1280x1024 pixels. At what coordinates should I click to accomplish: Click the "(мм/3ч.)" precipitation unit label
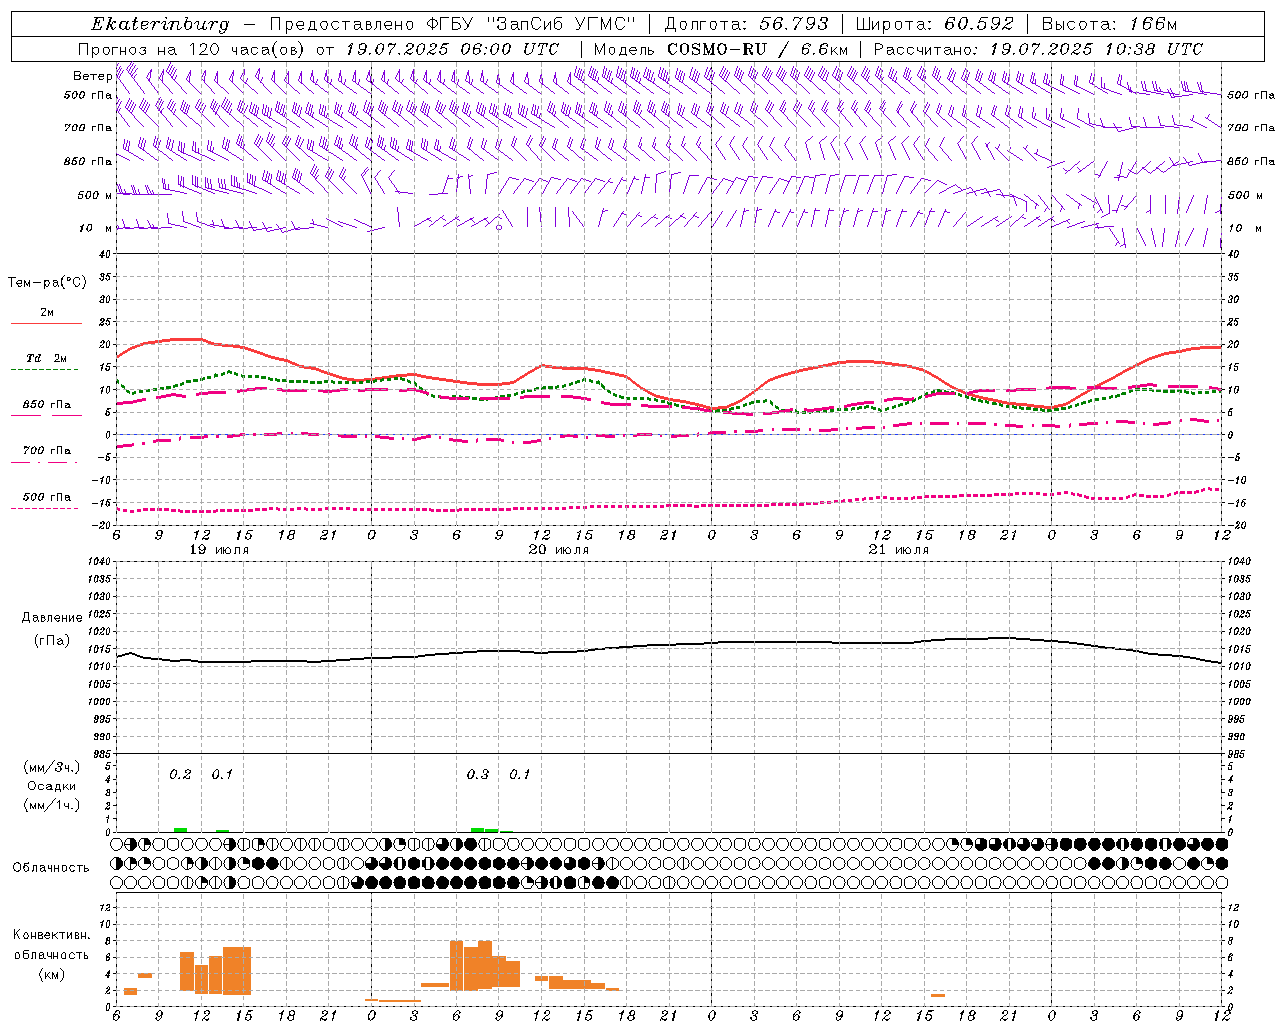click(51, 767)
